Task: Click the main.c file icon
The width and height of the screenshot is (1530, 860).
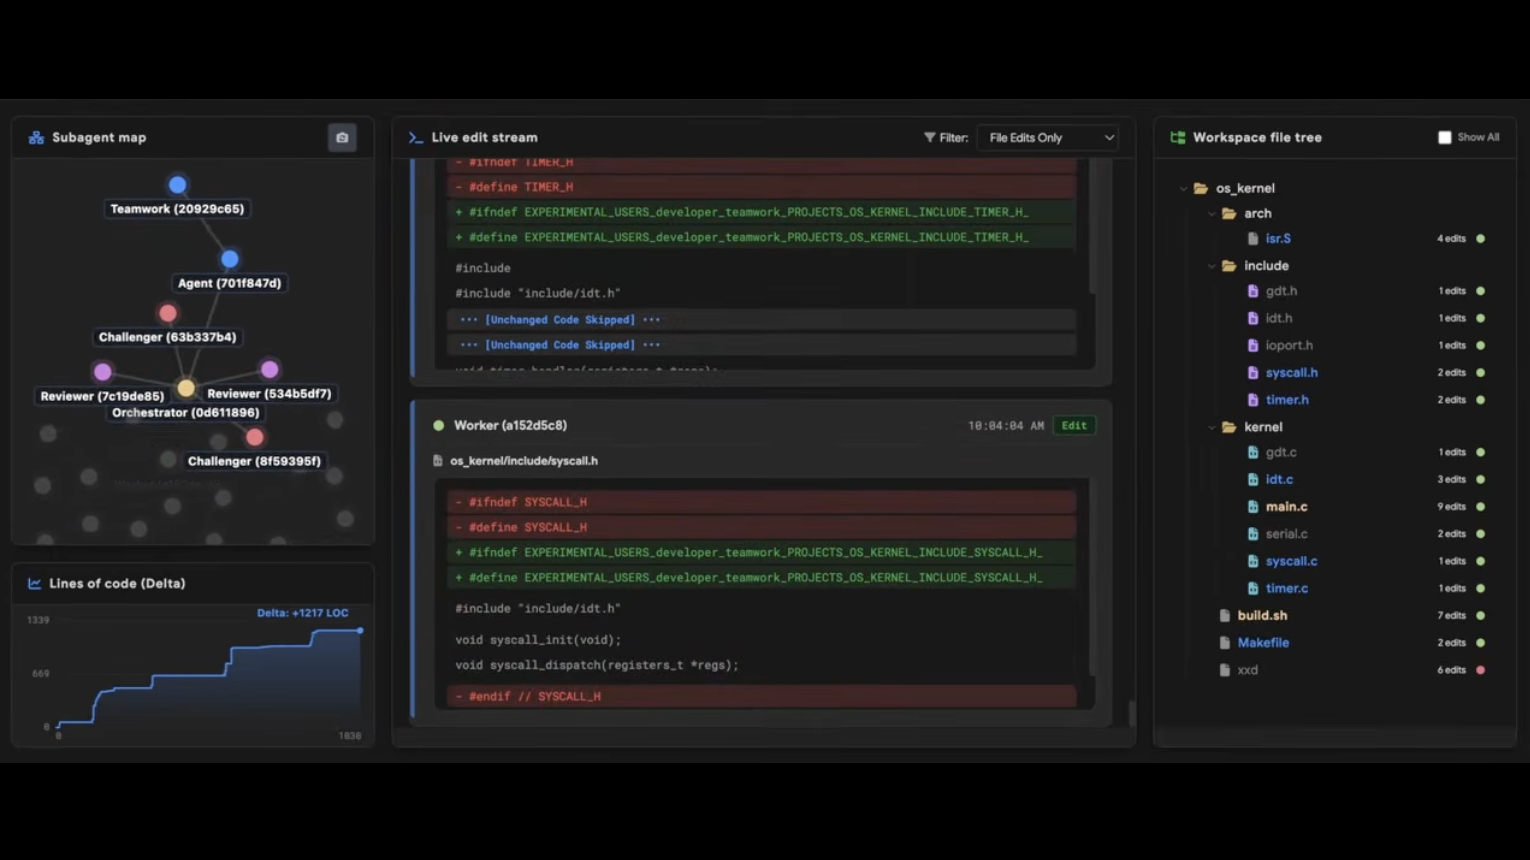Action: point(1253,507)
